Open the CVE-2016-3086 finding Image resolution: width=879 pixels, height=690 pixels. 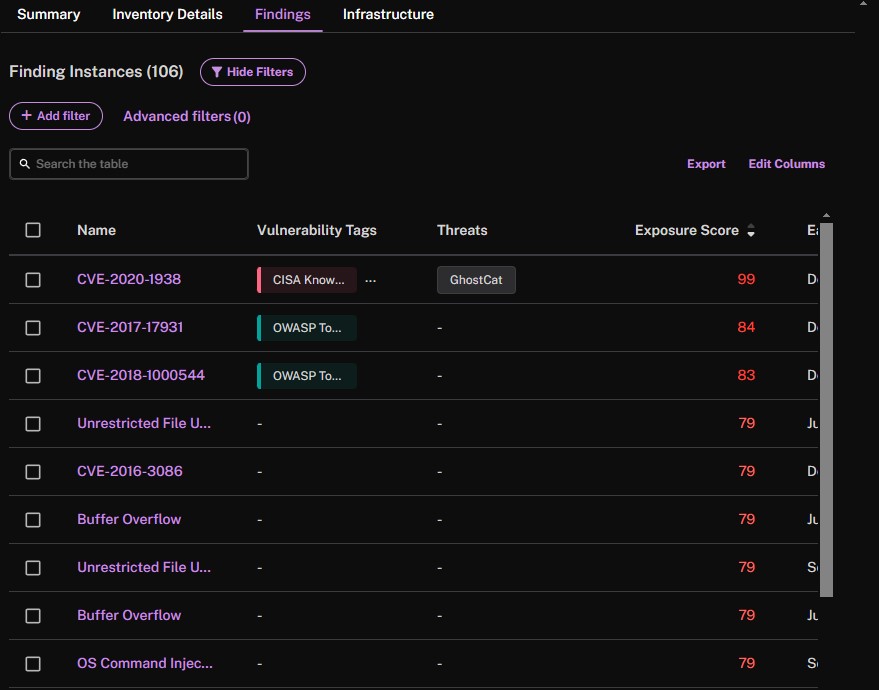point(129,471)
